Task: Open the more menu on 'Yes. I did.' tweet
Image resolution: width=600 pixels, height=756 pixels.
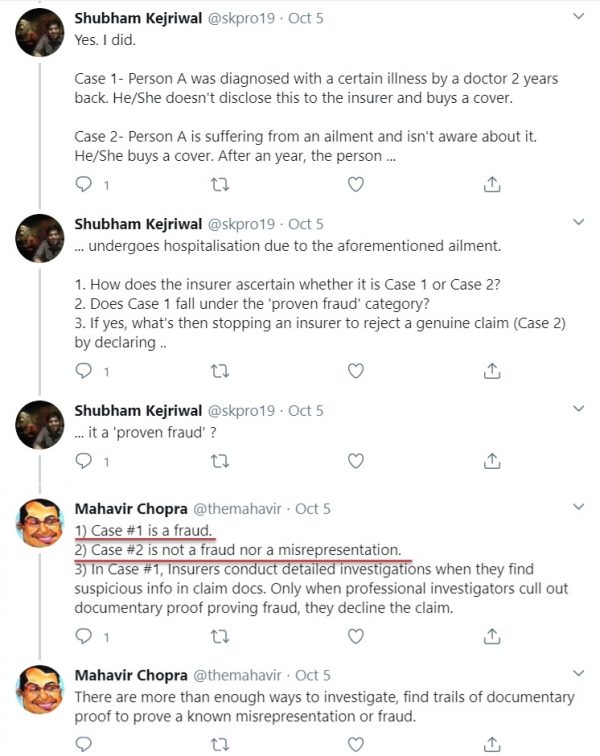Action: coord(578,18)
